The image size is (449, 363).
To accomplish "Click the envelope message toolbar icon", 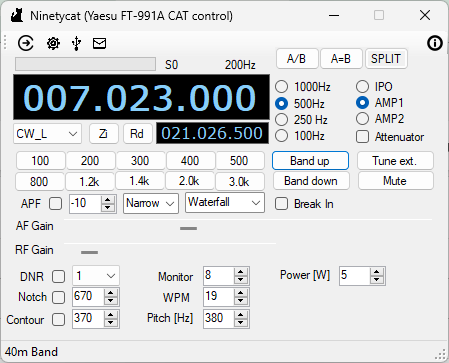I will (99, 43).
